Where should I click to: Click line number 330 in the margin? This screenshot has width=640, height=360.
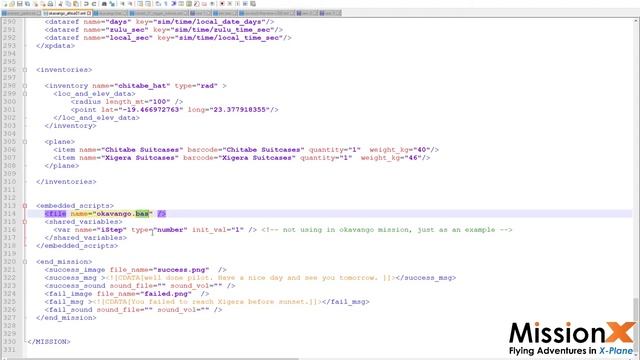click(x=9, y=342)
